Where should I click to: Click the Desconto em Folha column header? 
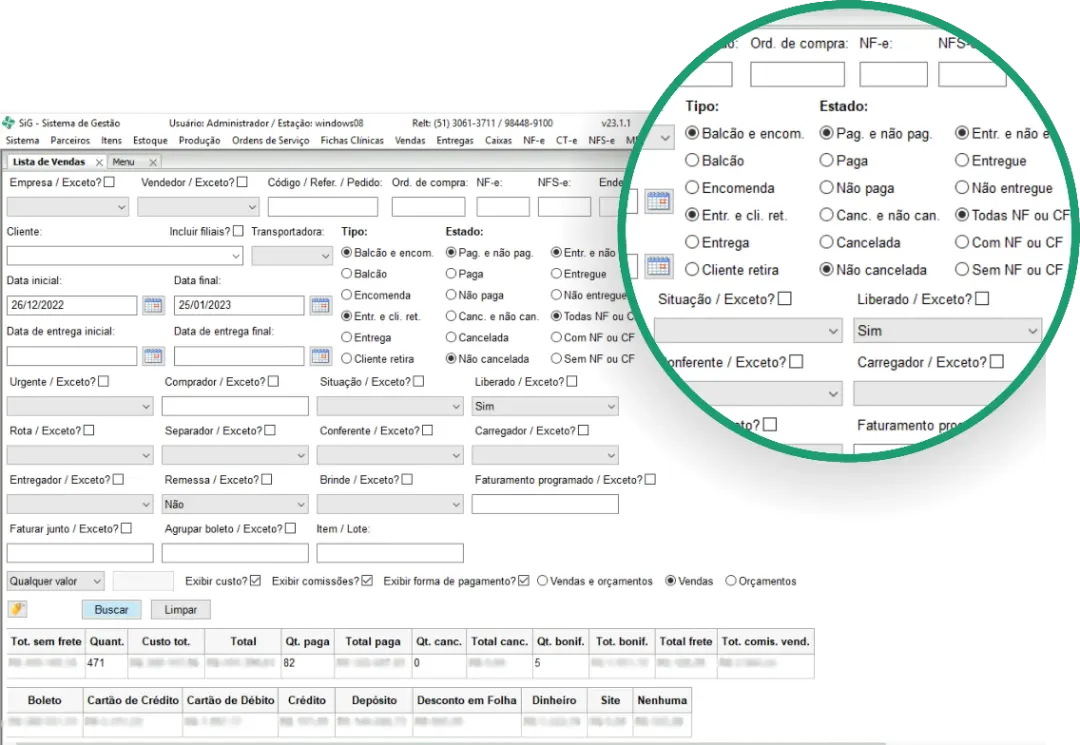(x=466, y=700)
